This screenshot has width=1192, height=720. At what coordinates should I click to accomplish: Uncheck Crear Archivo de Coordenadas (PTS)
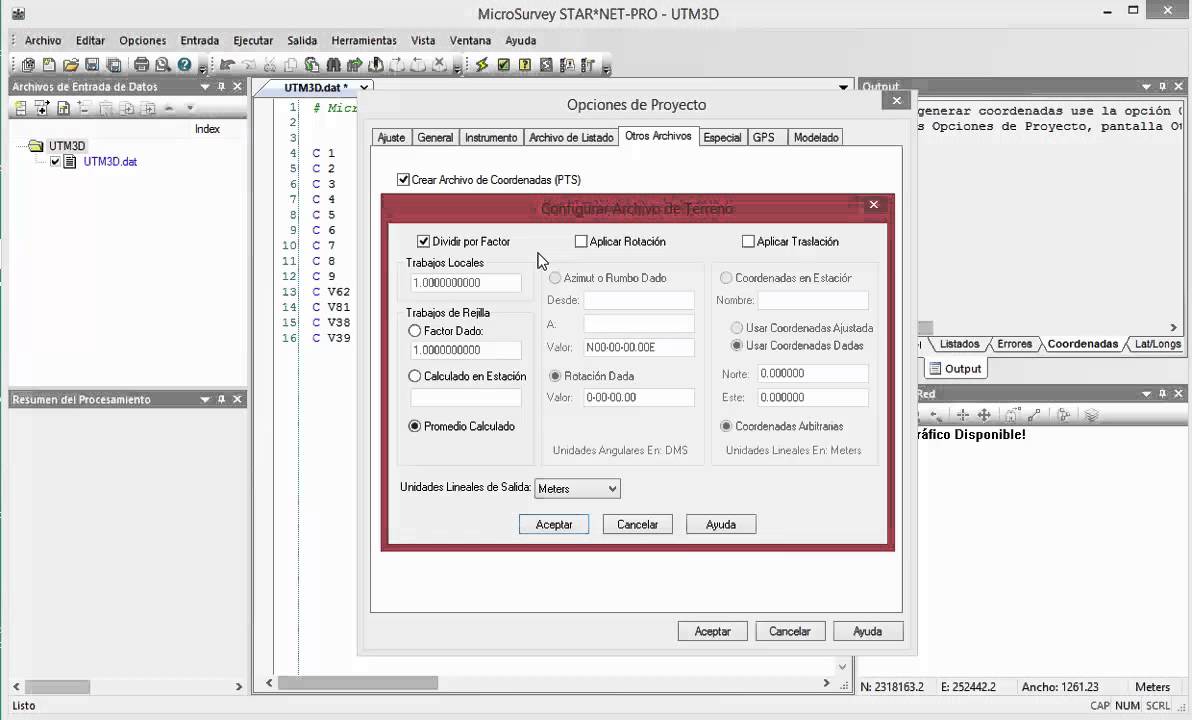tap(403, 180)
